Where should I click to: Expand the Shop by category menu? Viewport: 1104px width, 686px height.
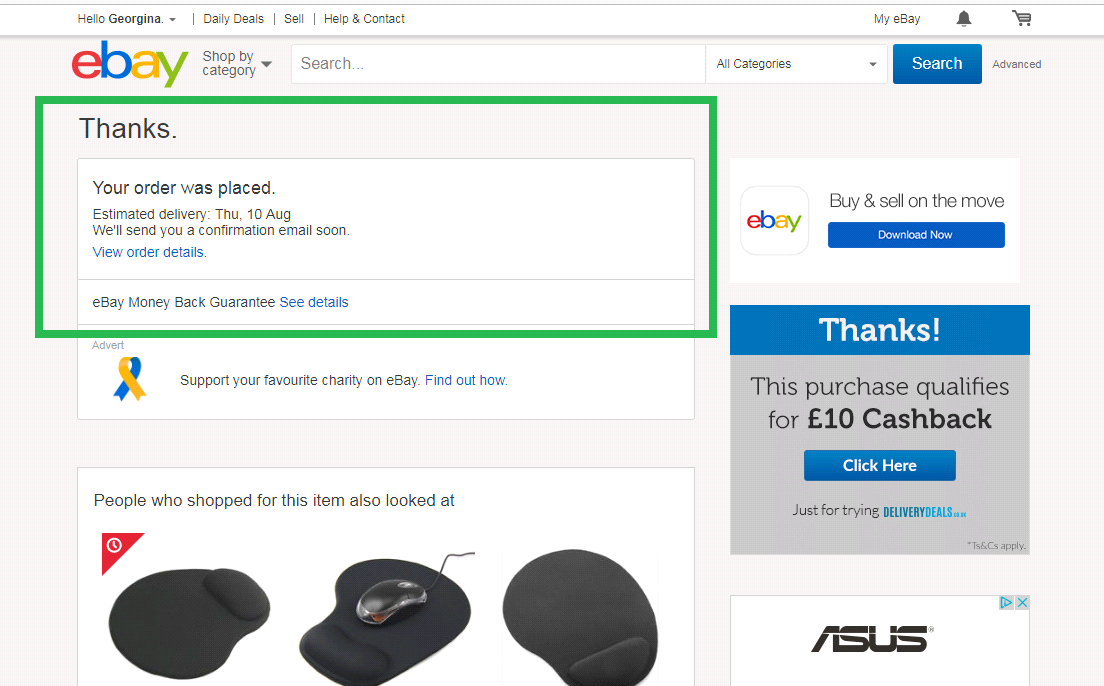(x=237, y=64)
